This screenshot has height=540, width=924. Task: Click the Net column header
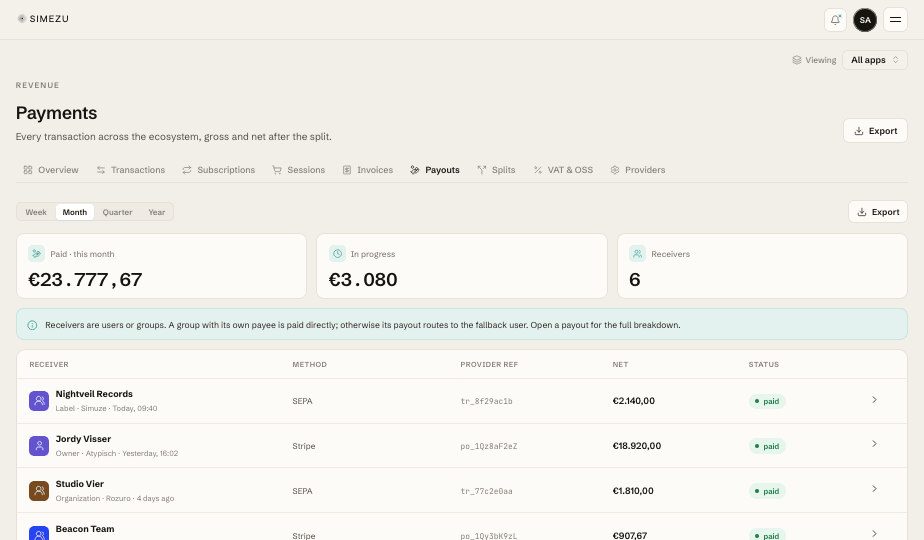620,364
